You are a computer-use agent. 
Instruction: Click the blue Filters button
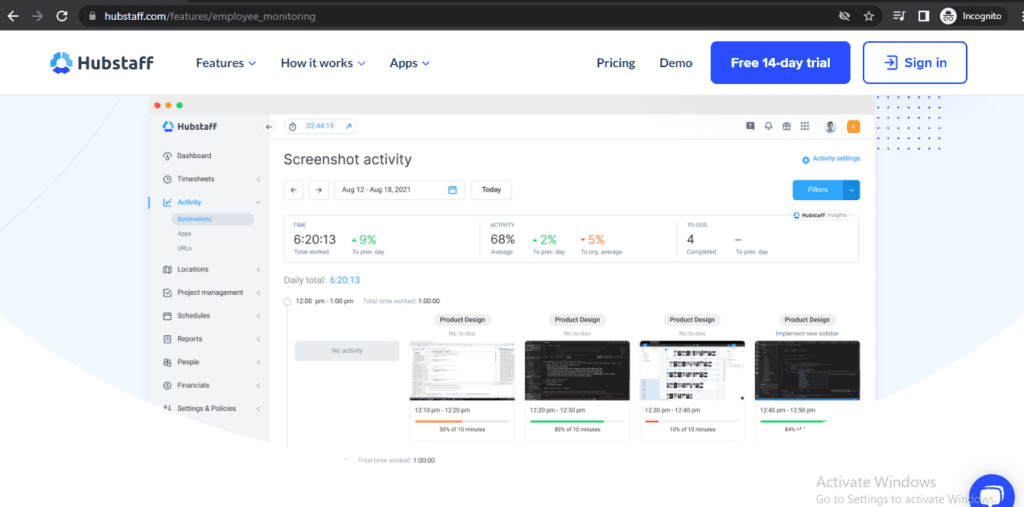click(x=817, y=190)
